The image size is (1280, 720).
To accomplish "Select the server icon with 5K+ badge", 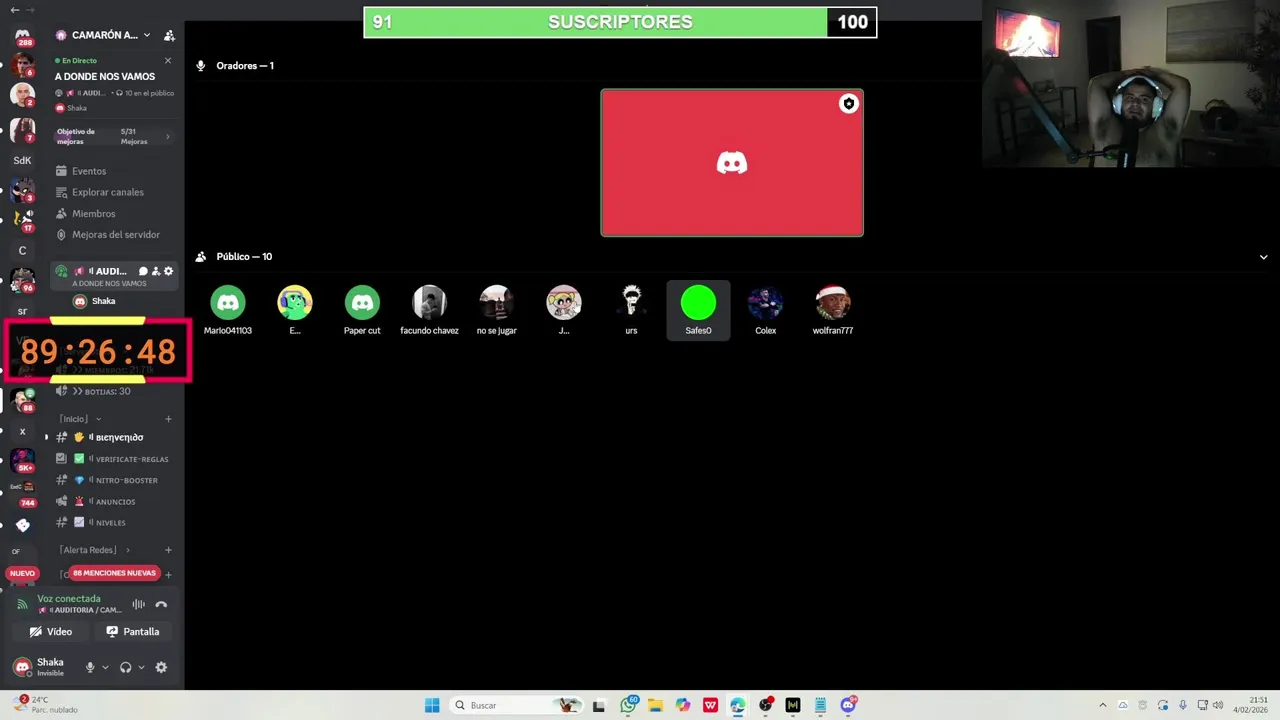I will [x=22, y=461].
